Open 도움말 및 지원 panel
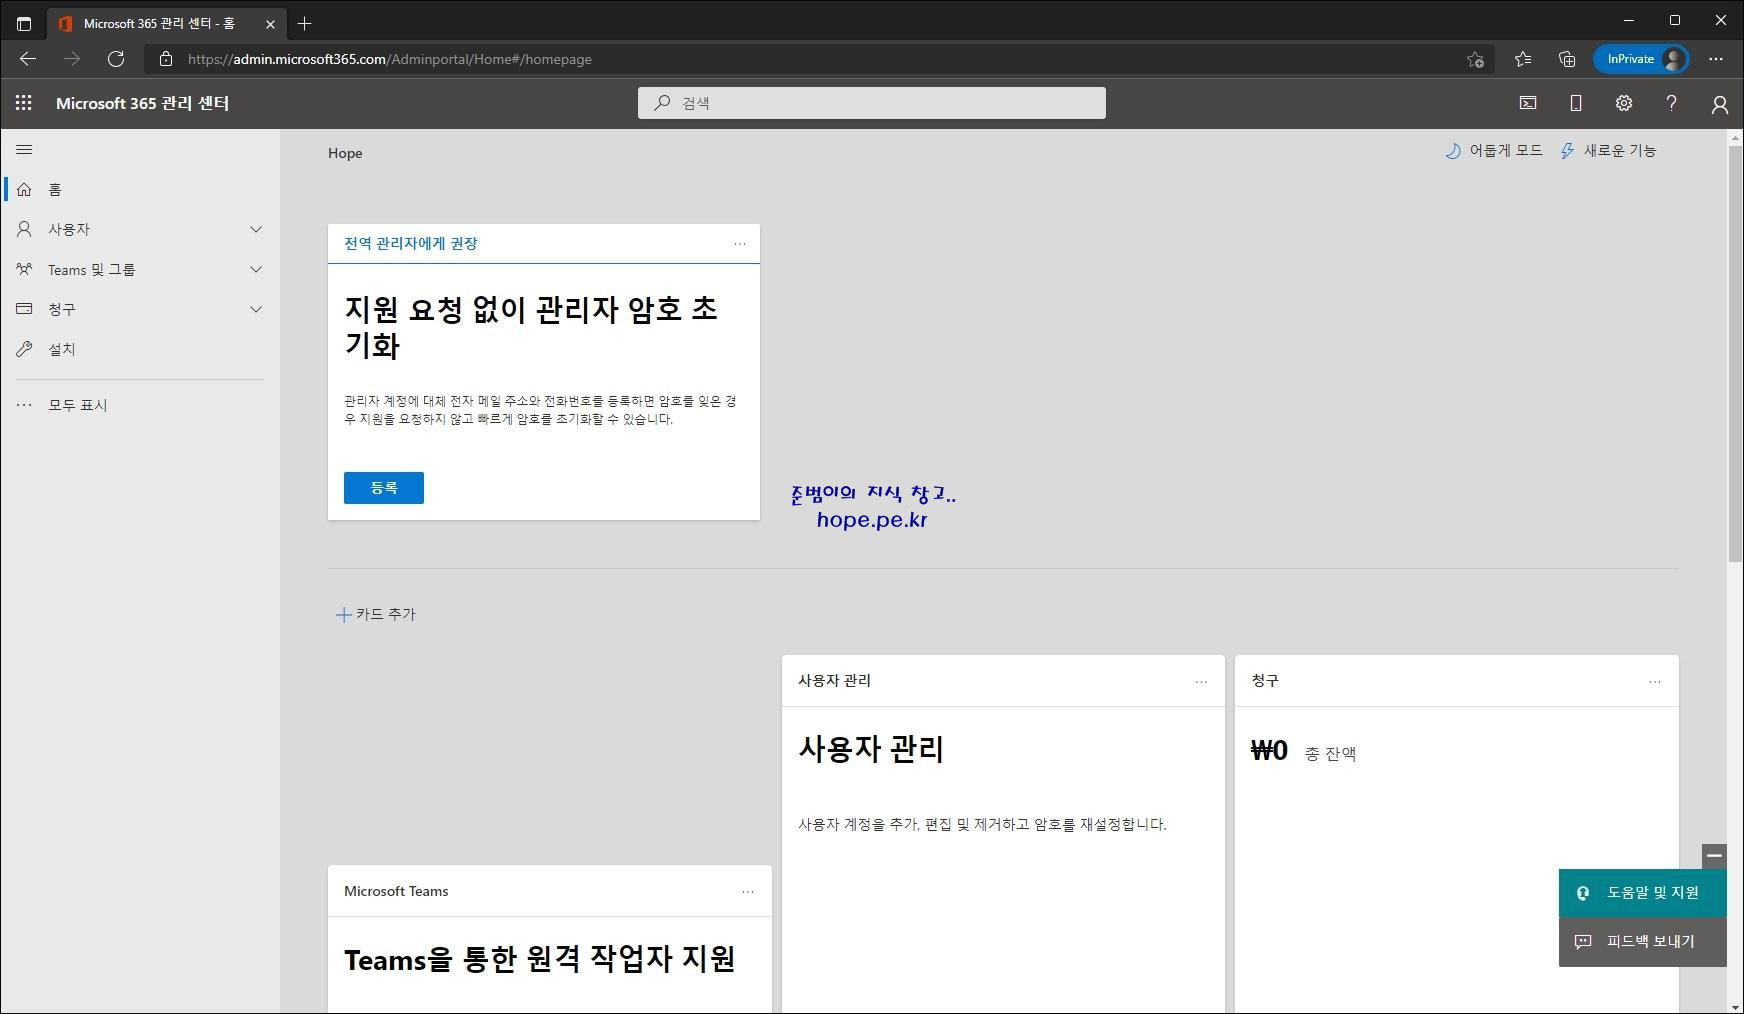Image resolution: width=1744 pixels, height=1014 pixels. [1643, 893]
